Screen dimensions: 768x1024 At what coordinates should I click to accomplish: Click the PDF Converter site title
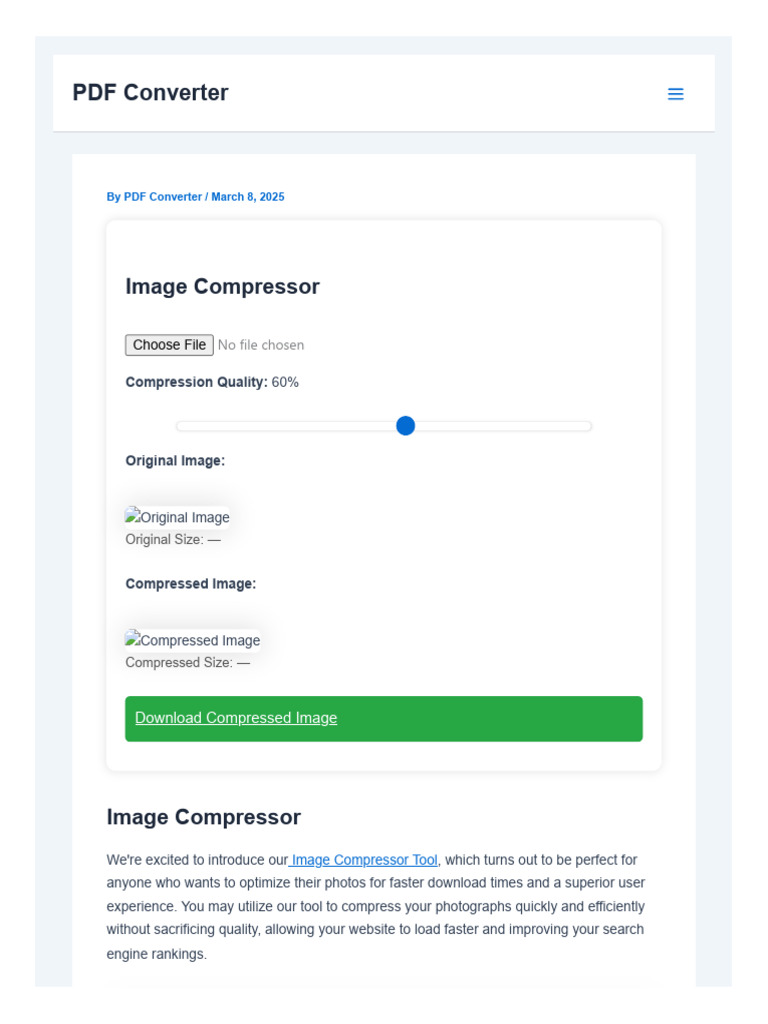coord(150,93)
